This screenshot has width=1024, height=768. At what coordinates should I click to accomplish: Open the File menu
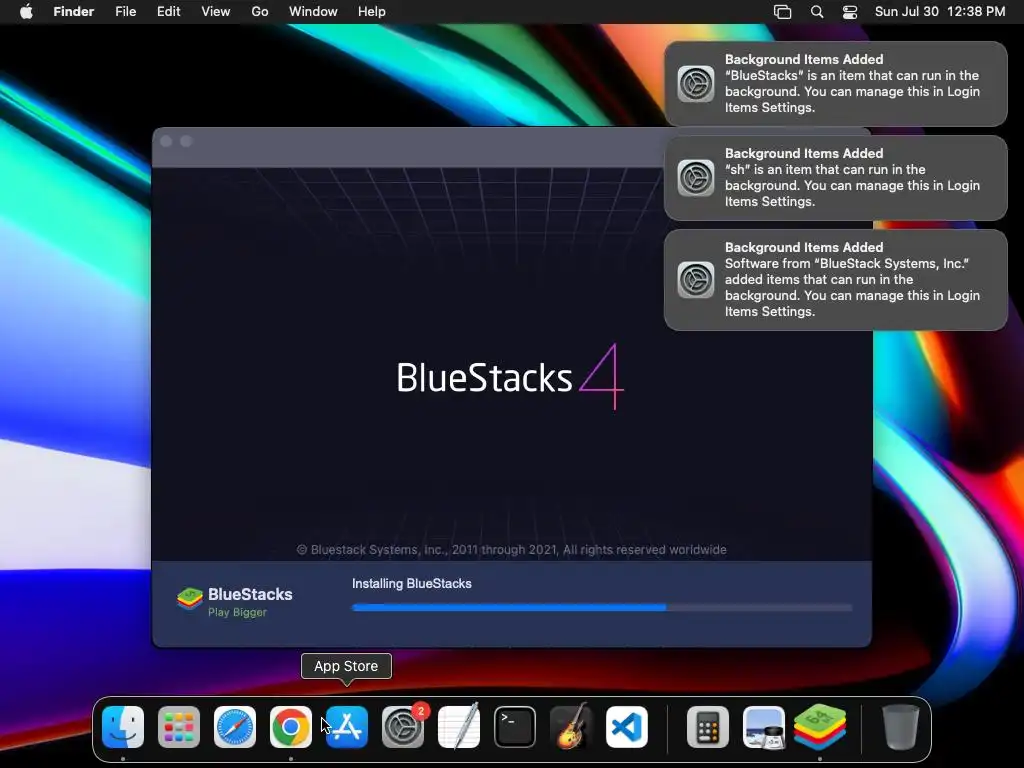pos(125,12)
